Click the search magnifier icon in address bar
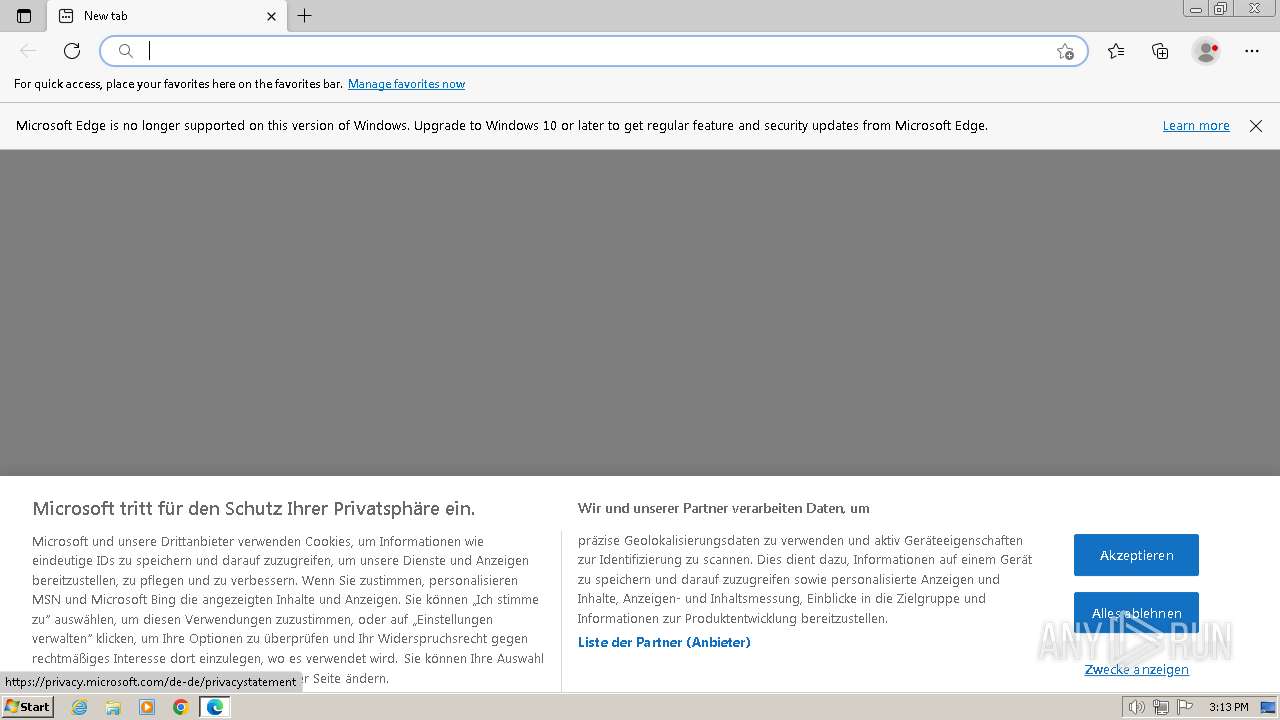1280x720 pixels. click(126, 51)
